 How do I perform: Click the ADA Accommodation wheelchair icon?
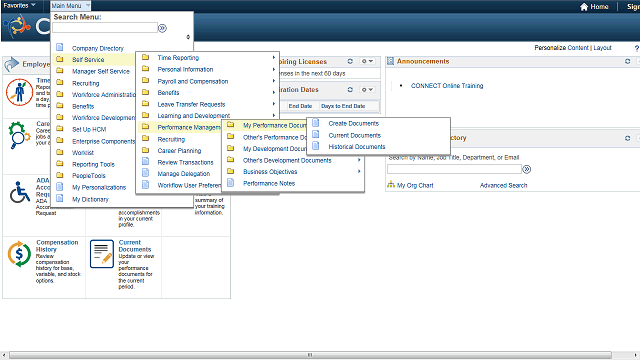20,192
